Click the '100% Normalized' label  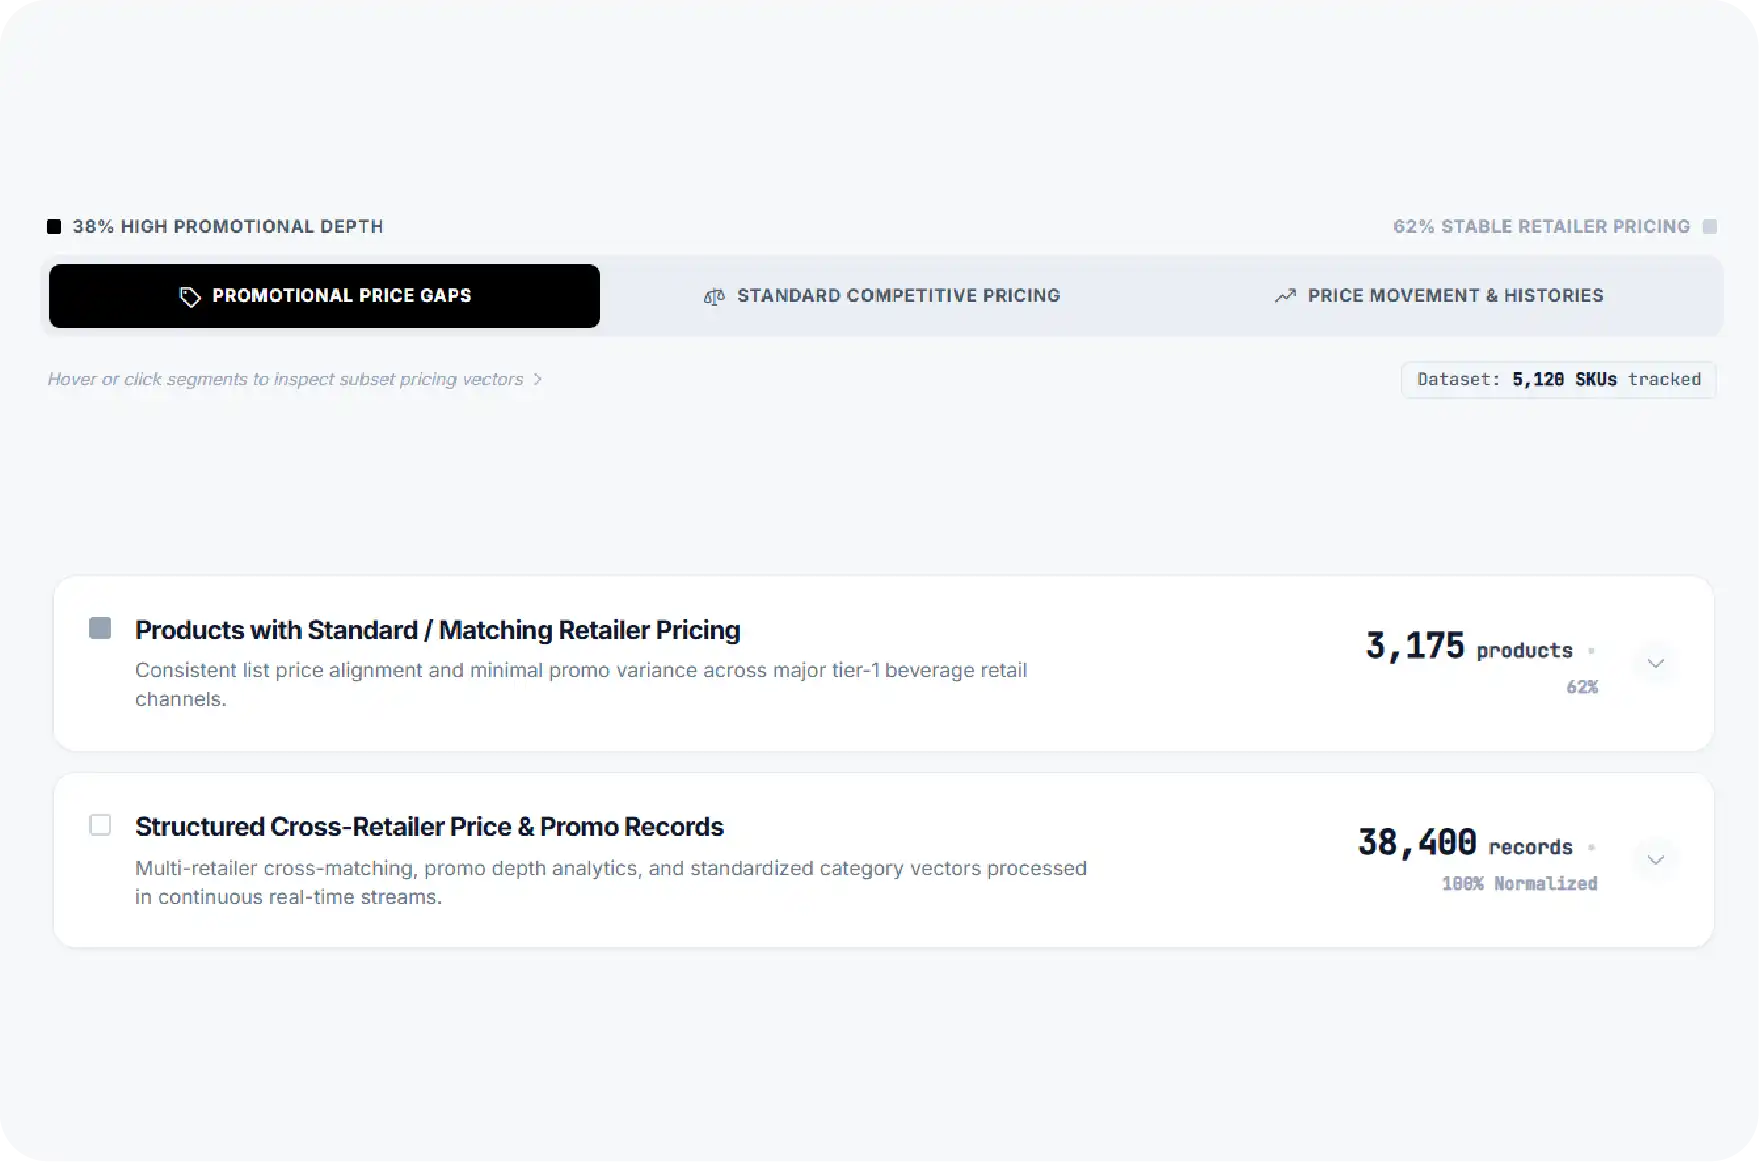coord(1520,883)
